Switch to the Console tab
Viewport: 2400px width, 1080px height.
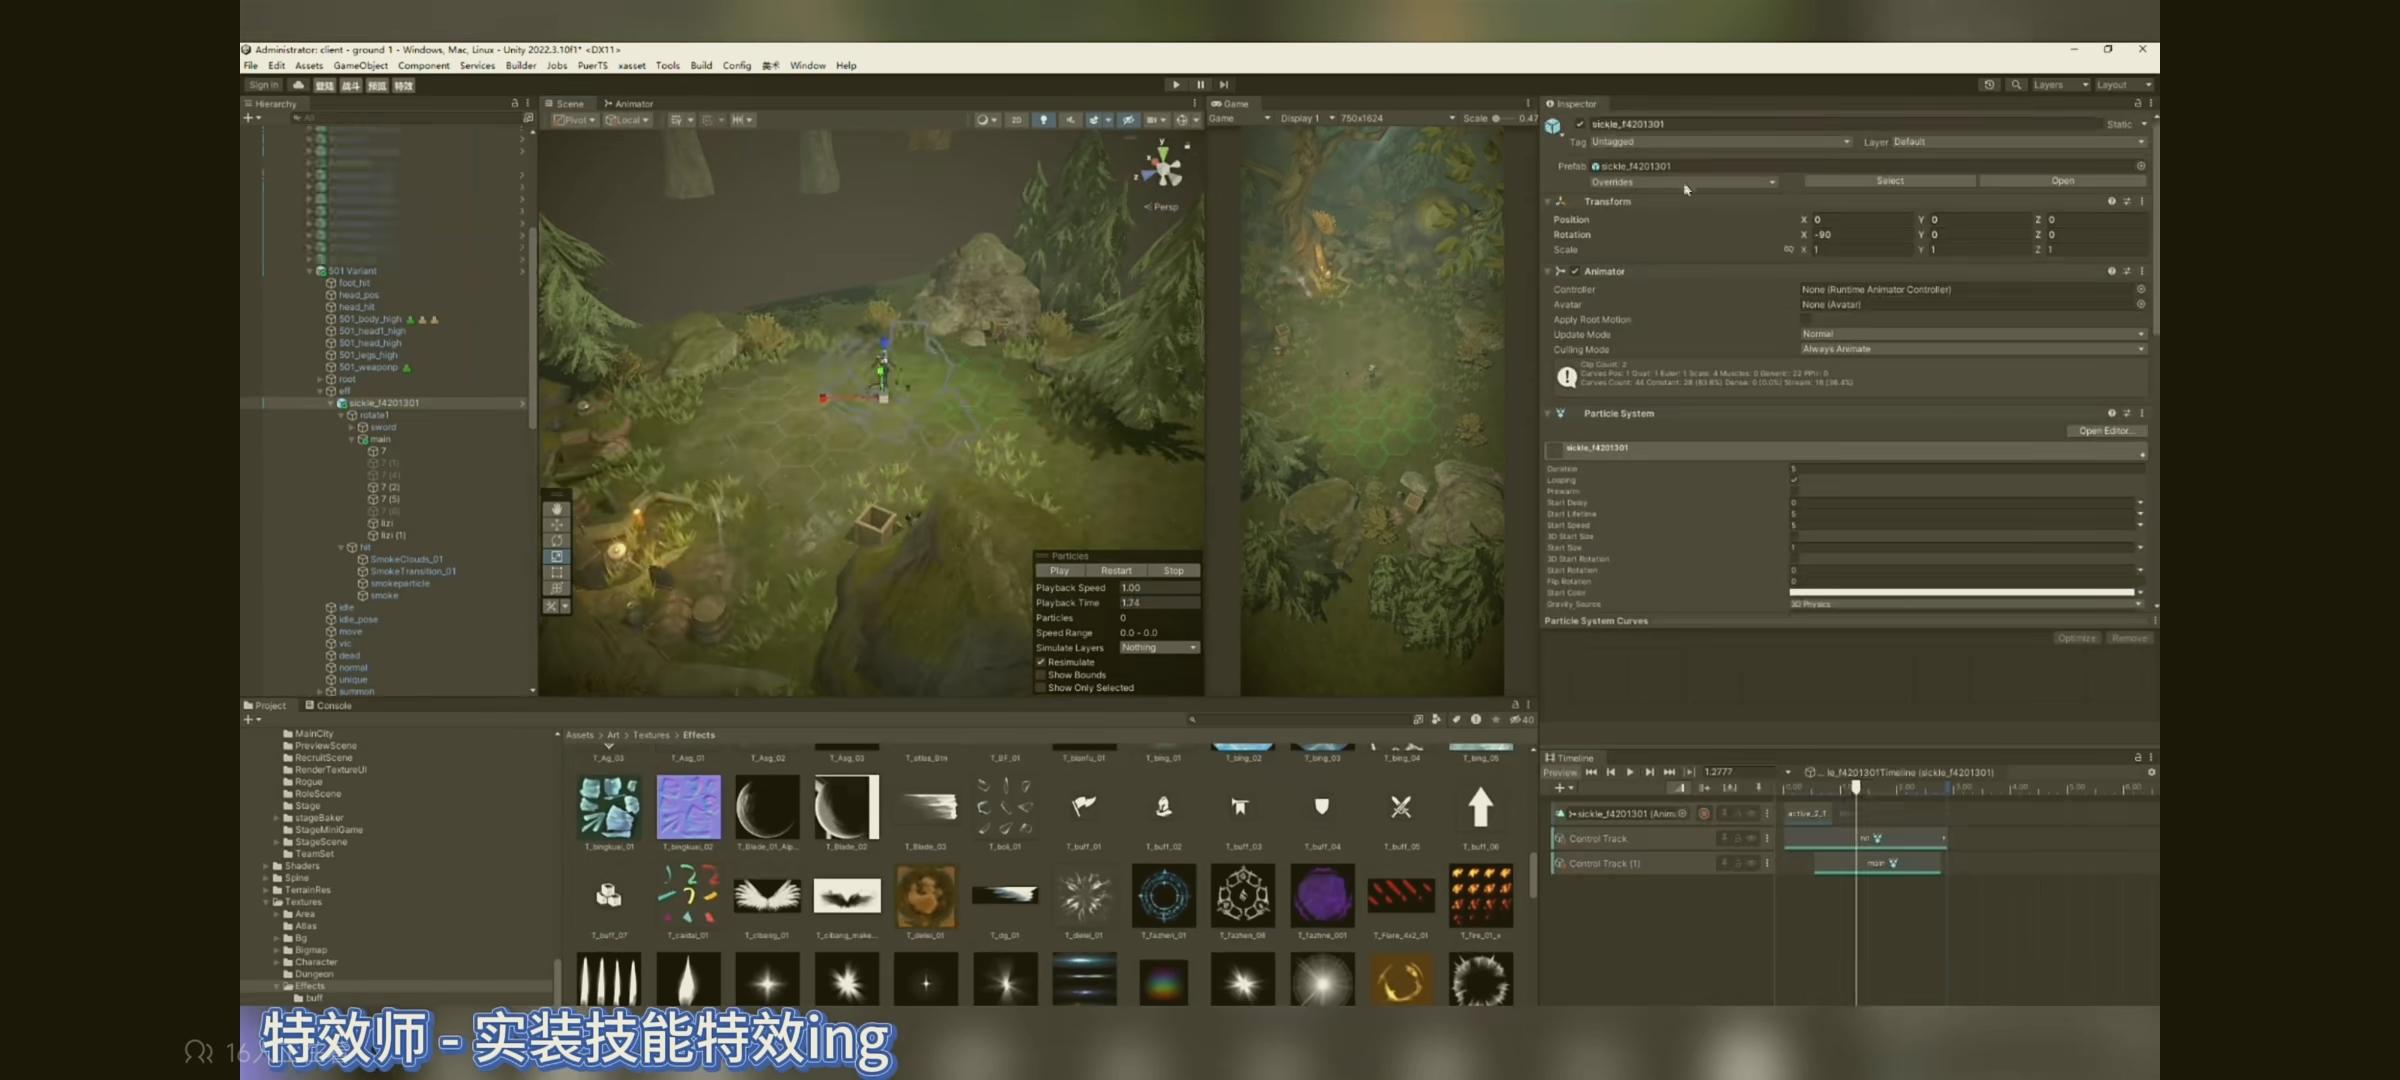pyautogui.click(x=329, y=706)
